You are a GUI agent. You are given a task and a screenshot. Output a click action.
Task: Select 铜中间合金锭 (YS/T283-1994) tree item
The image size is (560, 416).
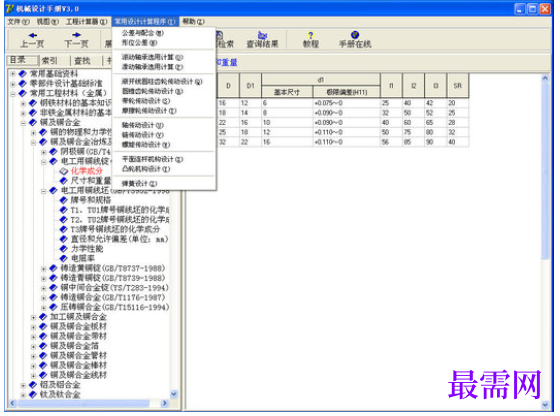[114, 287]
